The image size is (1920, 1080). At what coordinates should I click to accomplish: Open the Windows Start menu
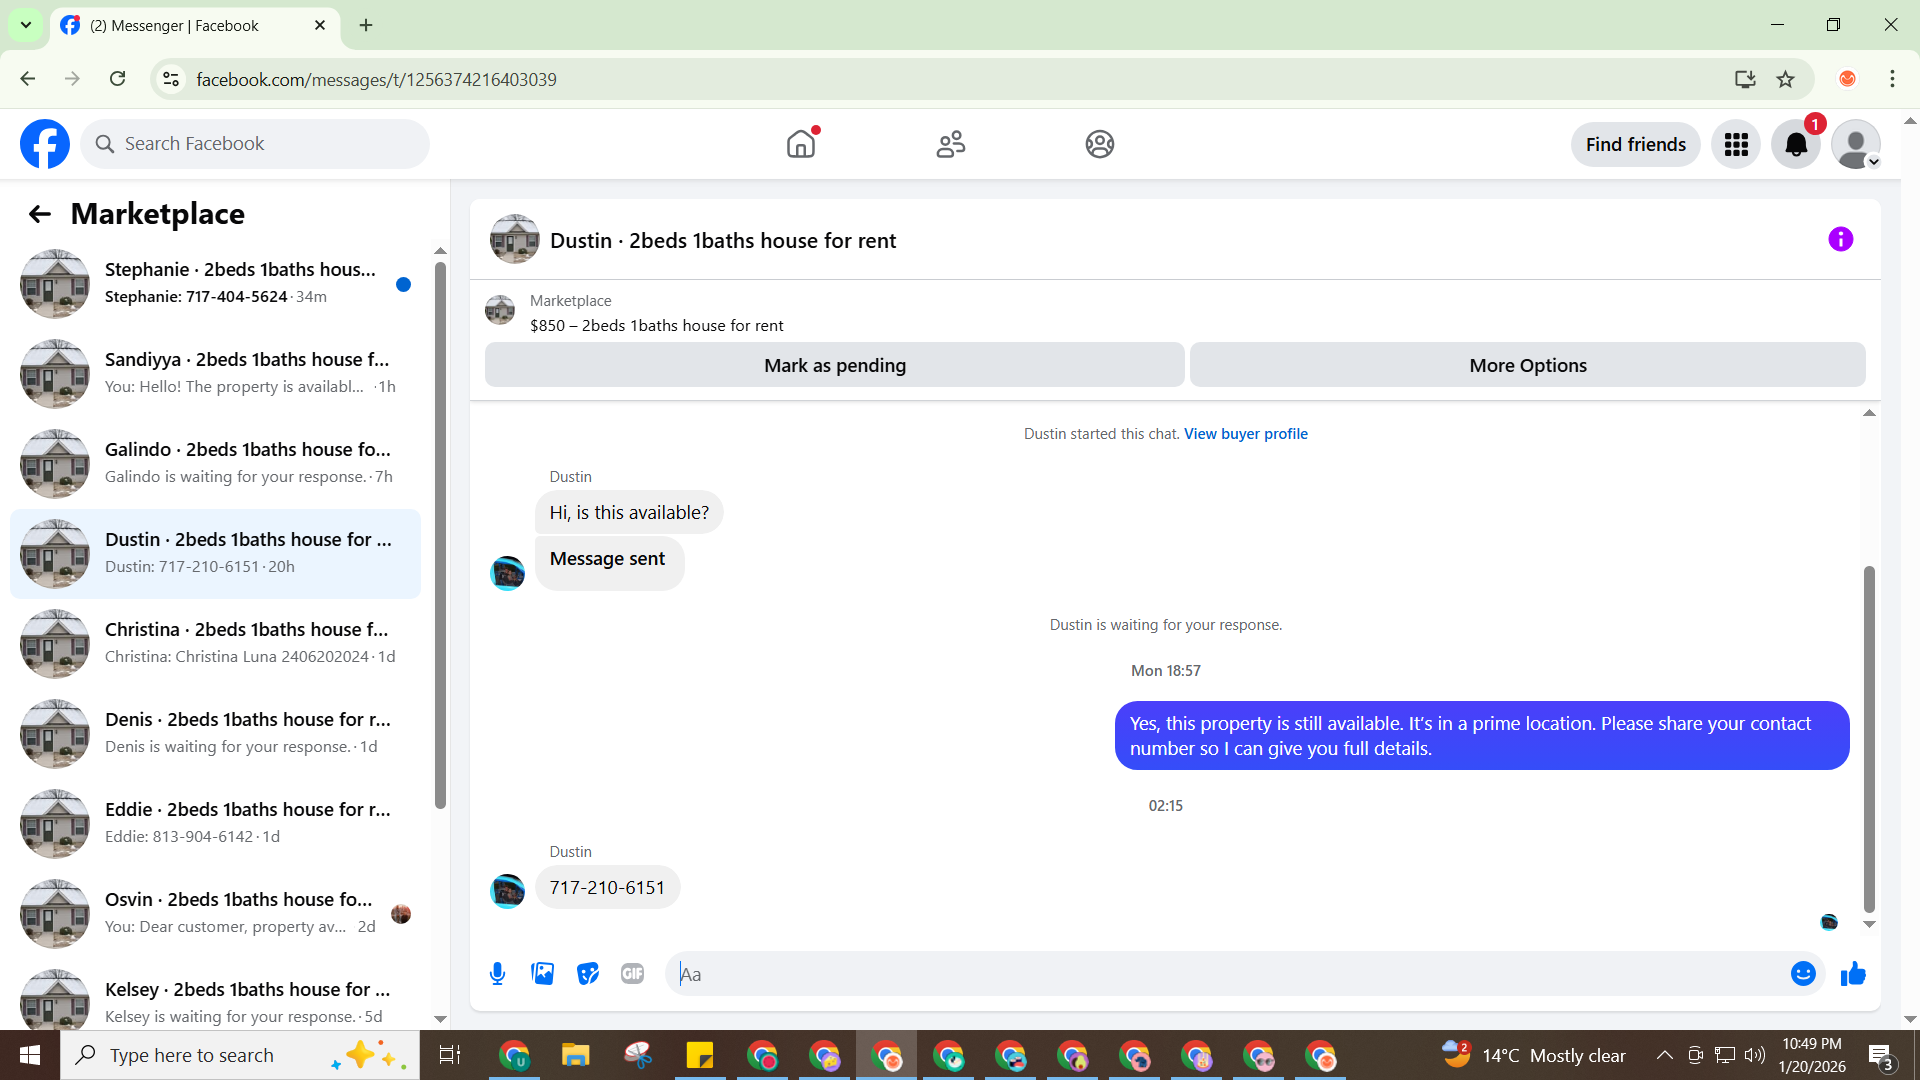click(x=30, y=1055)
